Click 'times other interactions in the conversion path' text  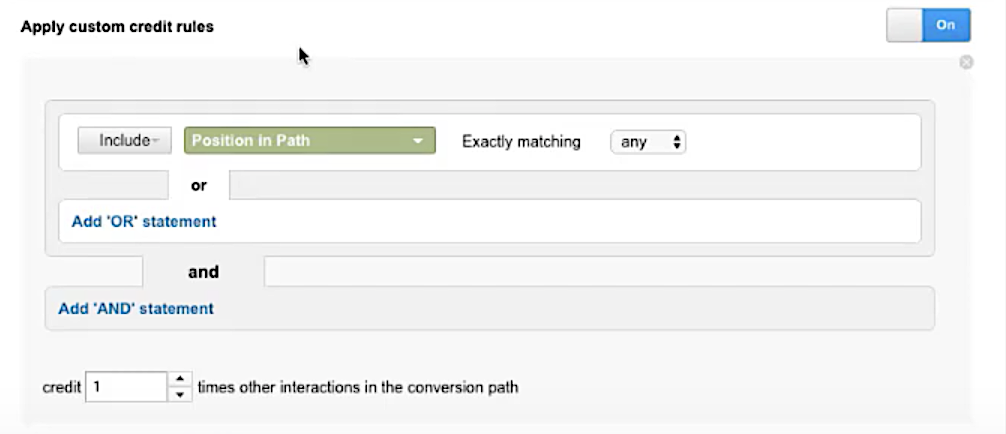358,388
